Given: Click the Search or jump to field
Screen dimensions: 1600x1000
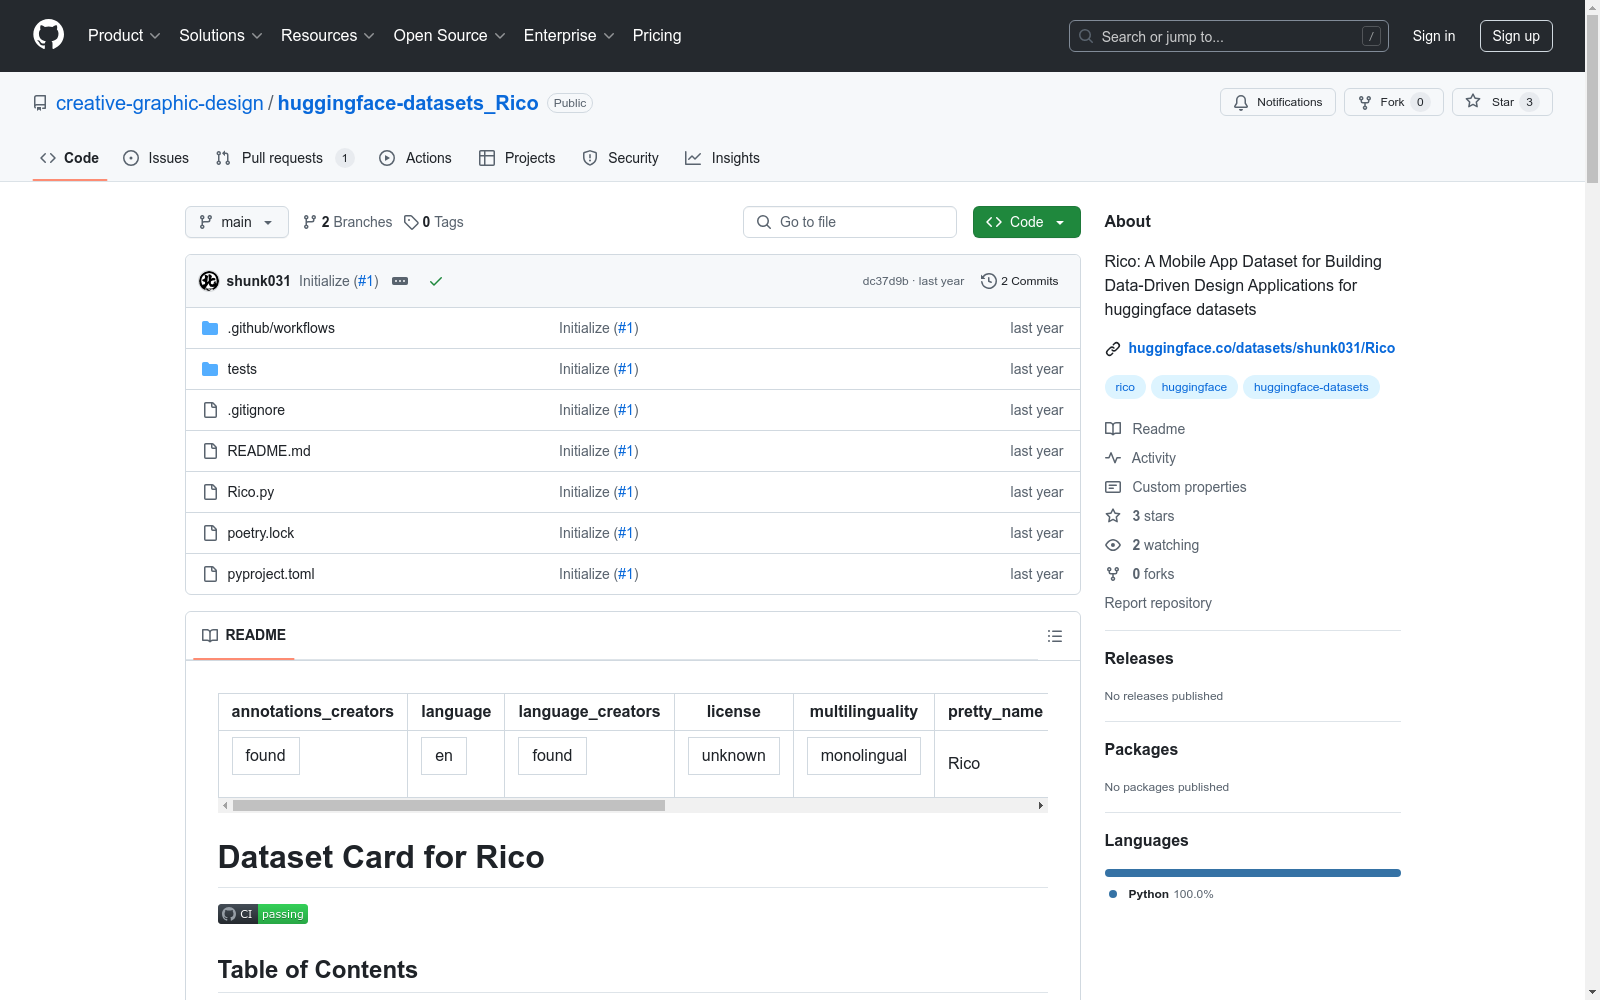Looking at the screenshot, I should point(1229,36).
